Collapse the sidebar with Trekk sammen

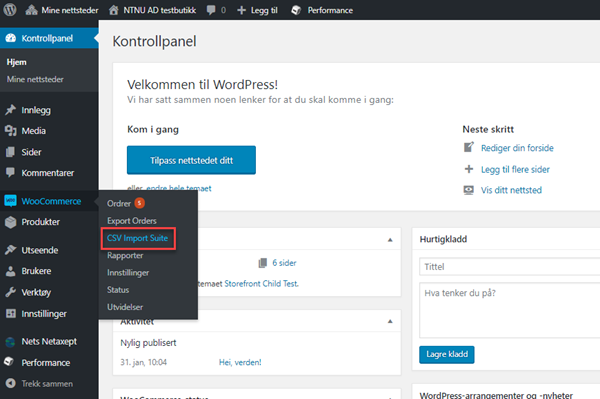tap(39, 383)
